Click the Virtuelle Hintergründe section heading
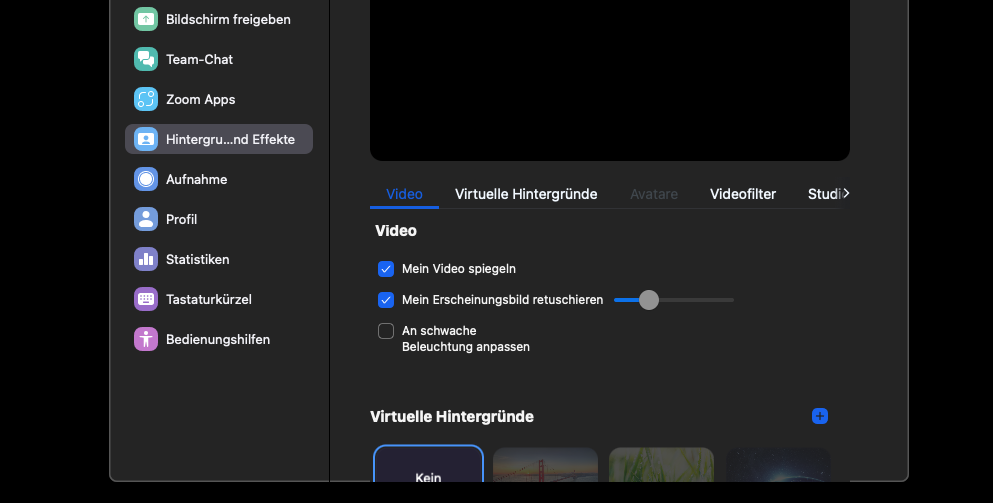This screenshot has height=503, width=993. 452,416
